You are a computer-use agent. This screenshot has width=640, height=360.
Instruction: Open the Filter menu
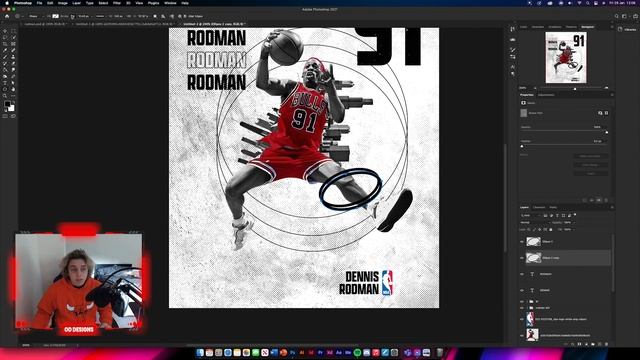pyautogui.click(x=117, y=3)
